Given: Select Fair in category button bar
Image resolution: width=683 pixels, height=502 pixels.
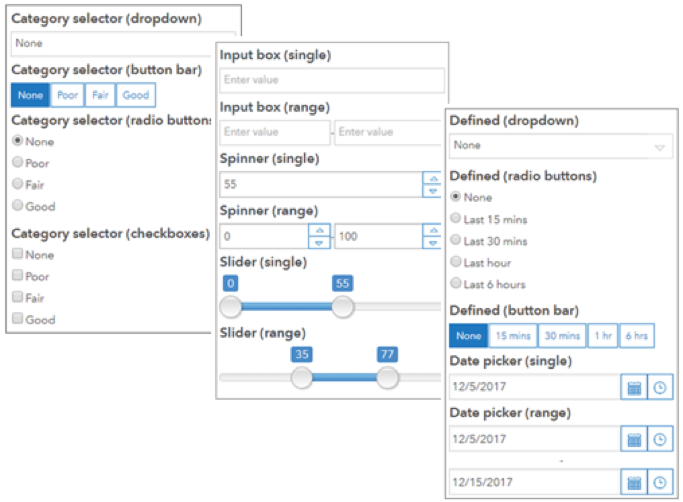Looking at the screenshot, I should [x=100, y=95].
